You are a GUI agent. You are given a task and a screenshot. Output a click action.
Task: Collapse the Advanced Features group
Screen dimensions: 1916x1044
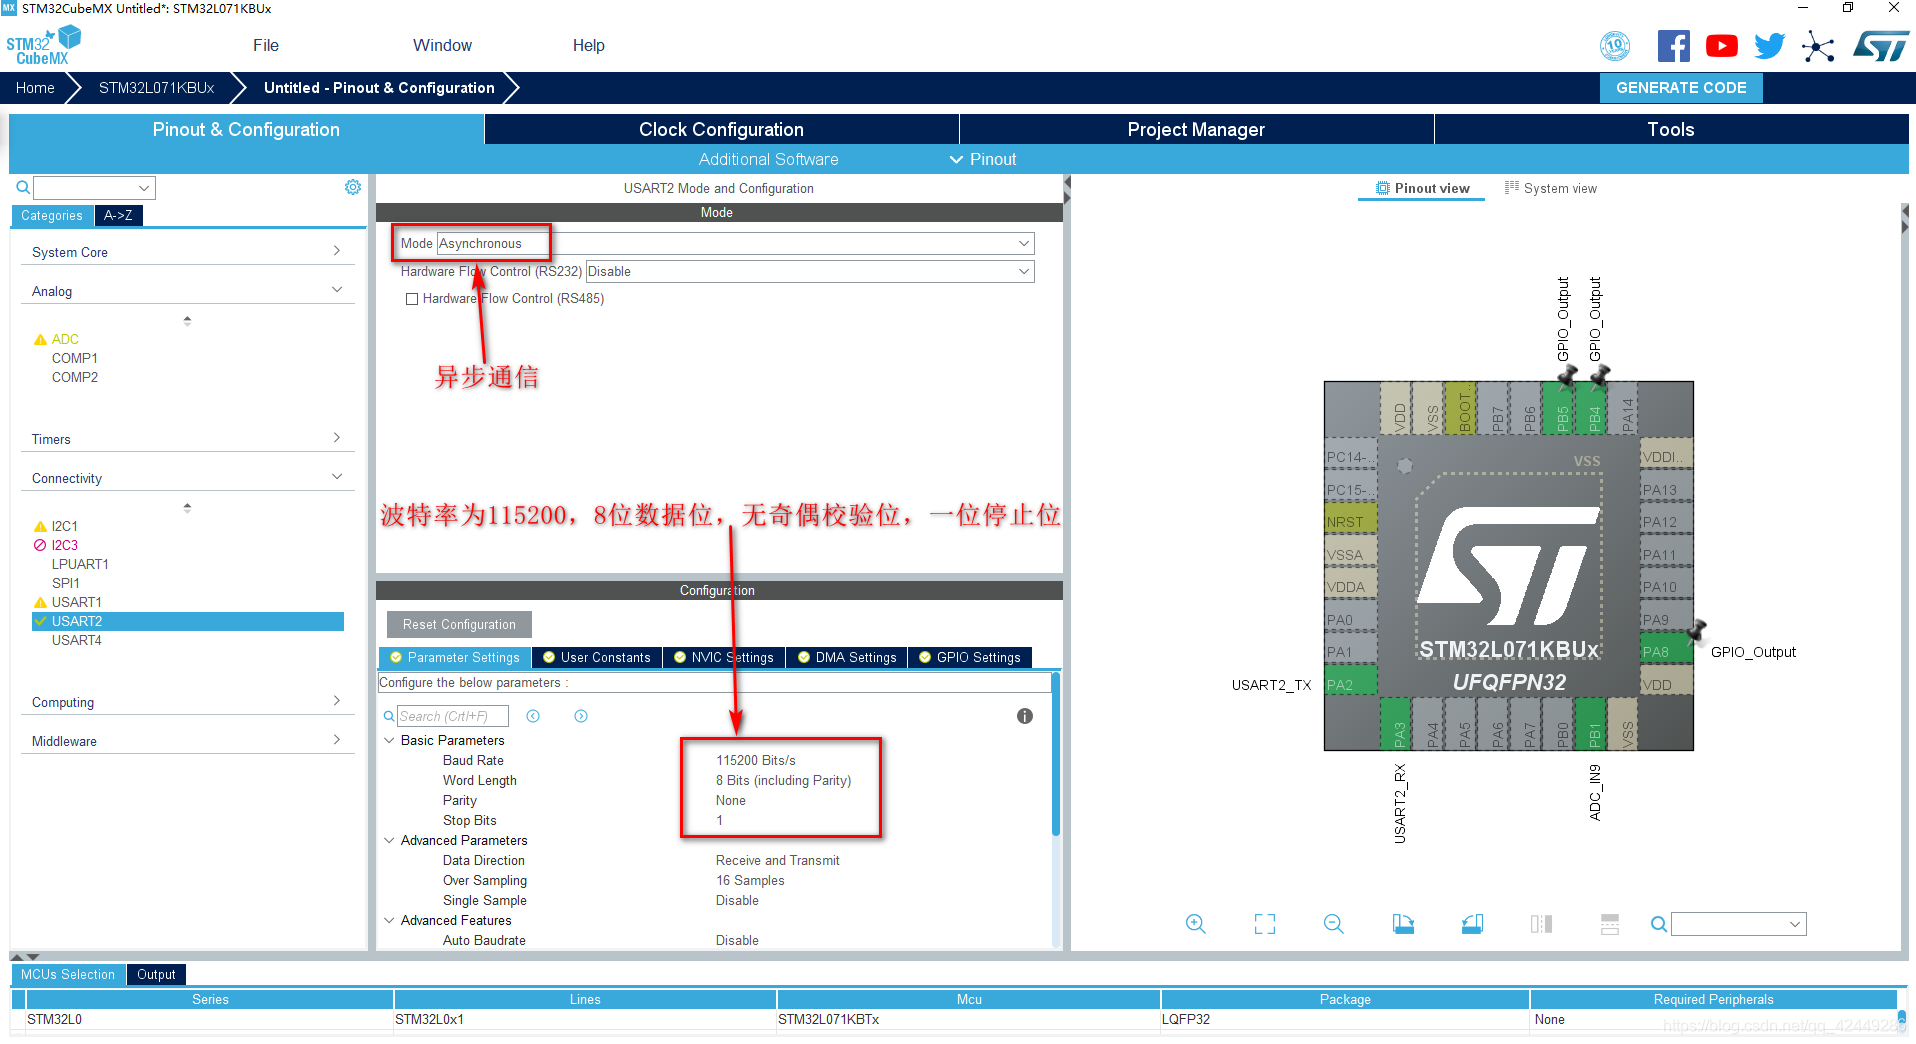coord(389,920)
